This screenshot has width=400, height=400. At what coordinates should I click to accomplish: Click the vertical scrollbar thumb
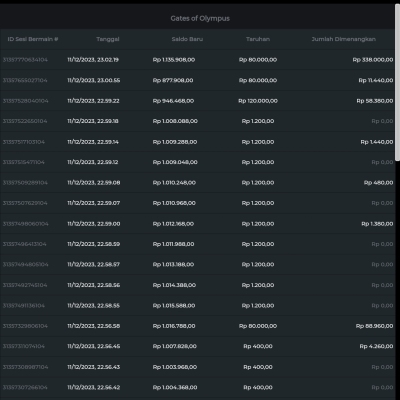397,82
